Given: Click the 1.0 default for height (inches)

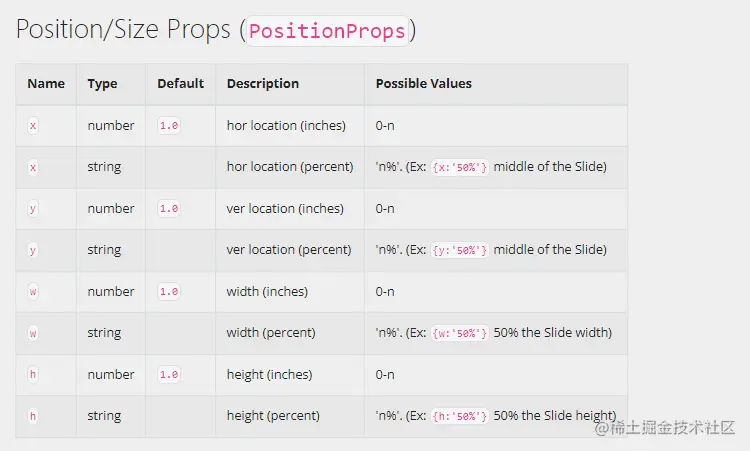Looking at the screenshot, I should point(169,374).
